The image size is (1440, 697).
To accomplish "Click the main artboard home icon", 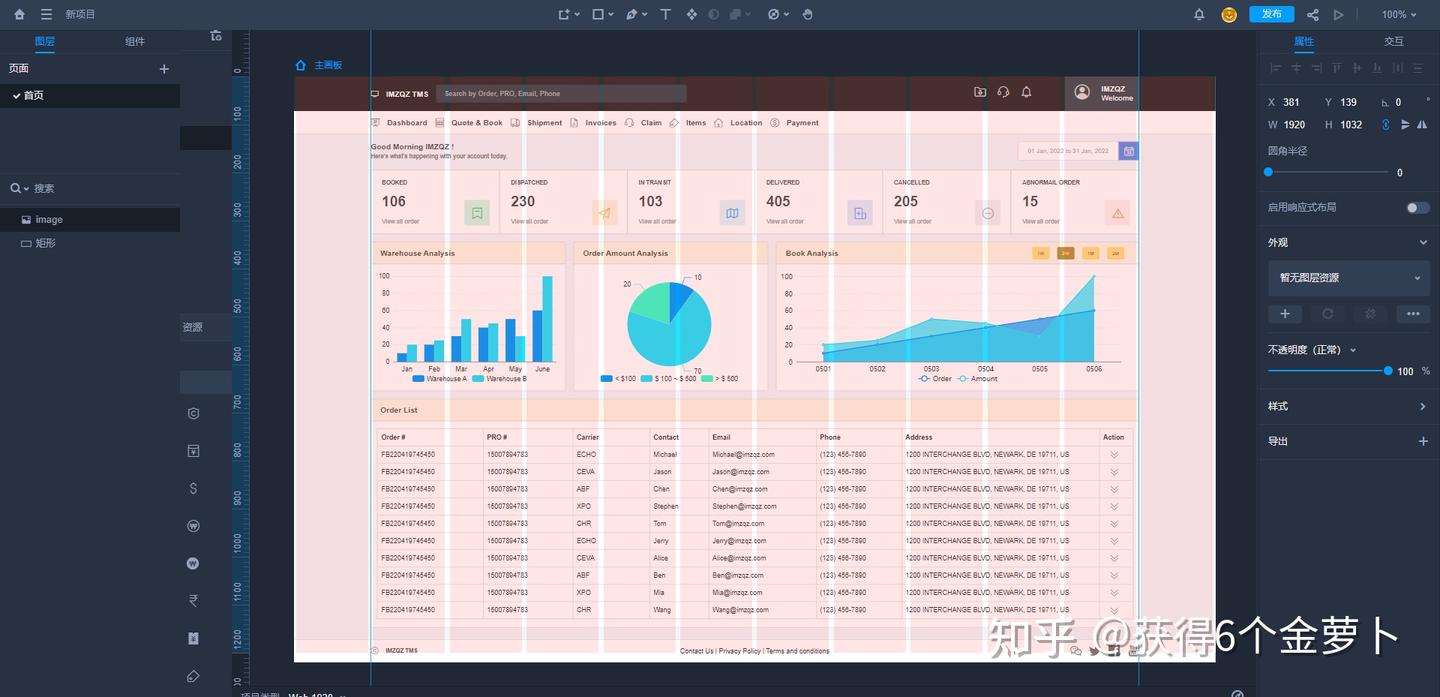I will [x=301, y=65].
